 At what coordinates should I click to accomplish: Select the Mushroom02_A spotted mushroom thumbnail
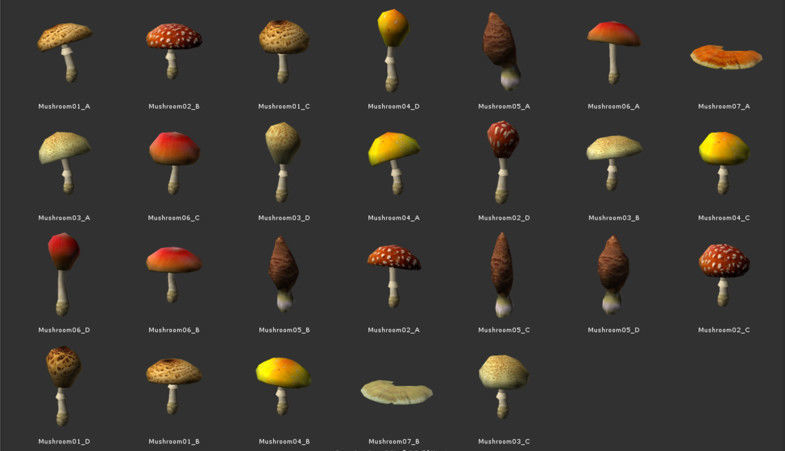pyautogui.click(x=394, y=276)
